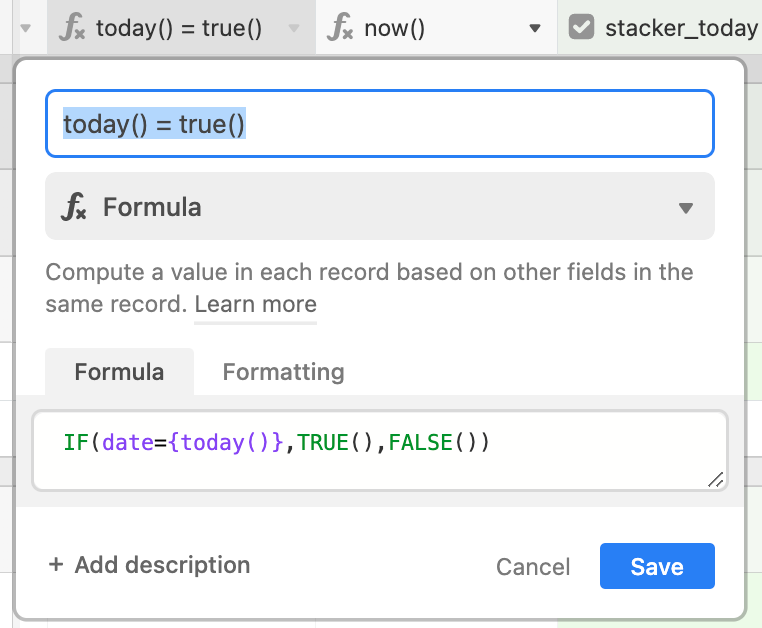
Task: Click the fx icon in Formula field type selector
Action: click(74, 207)
